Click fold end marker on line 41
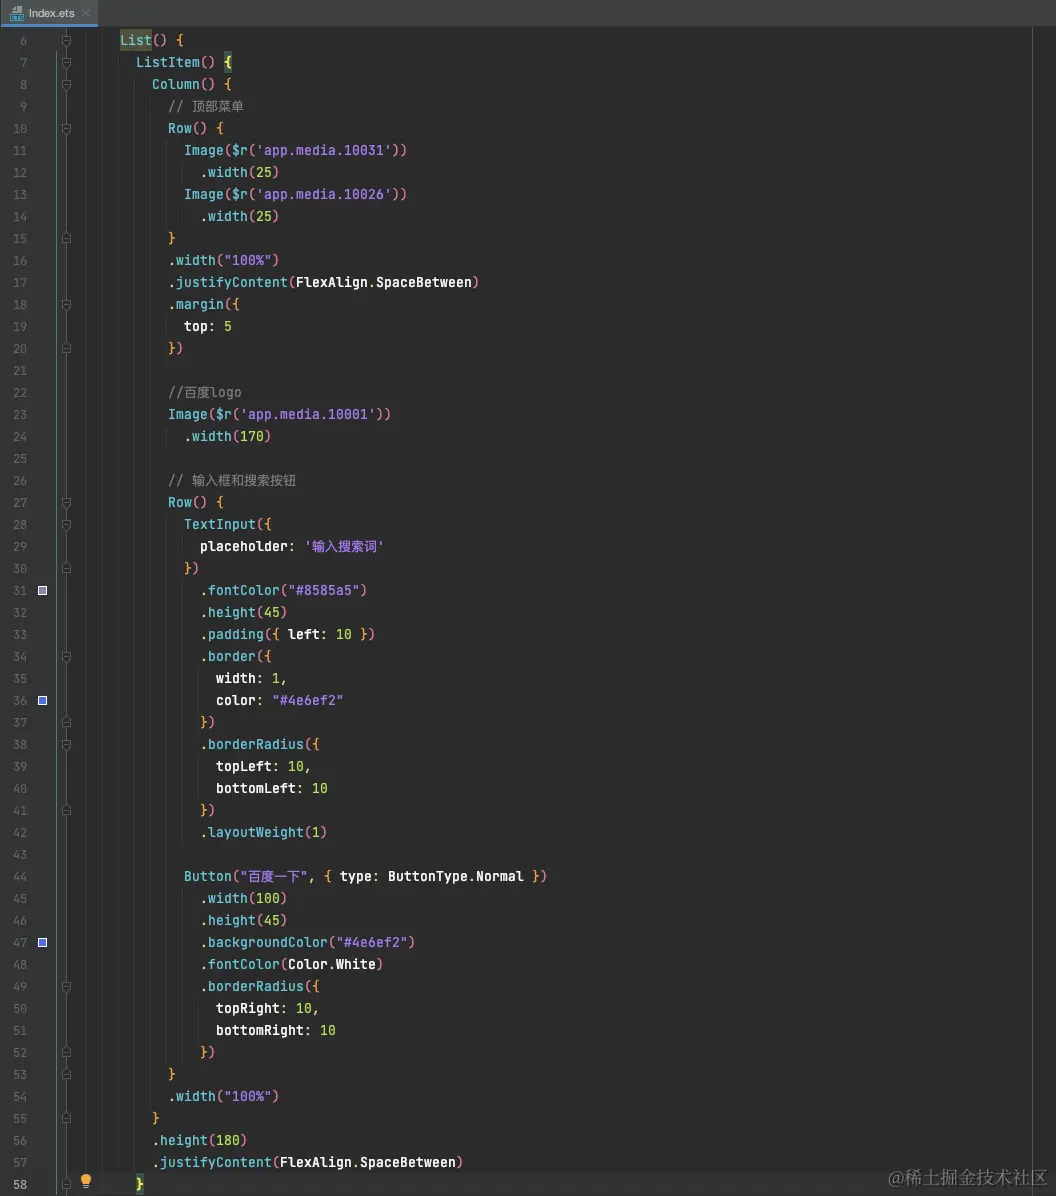Viewport: 1056px width, 1196px height. pos(66,811)
